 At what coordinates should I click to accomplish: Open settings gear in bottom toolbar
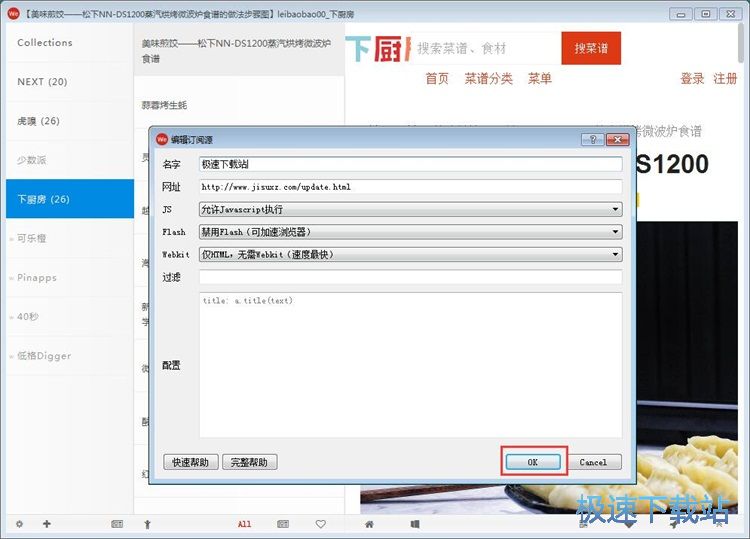[x=19, y=524]
